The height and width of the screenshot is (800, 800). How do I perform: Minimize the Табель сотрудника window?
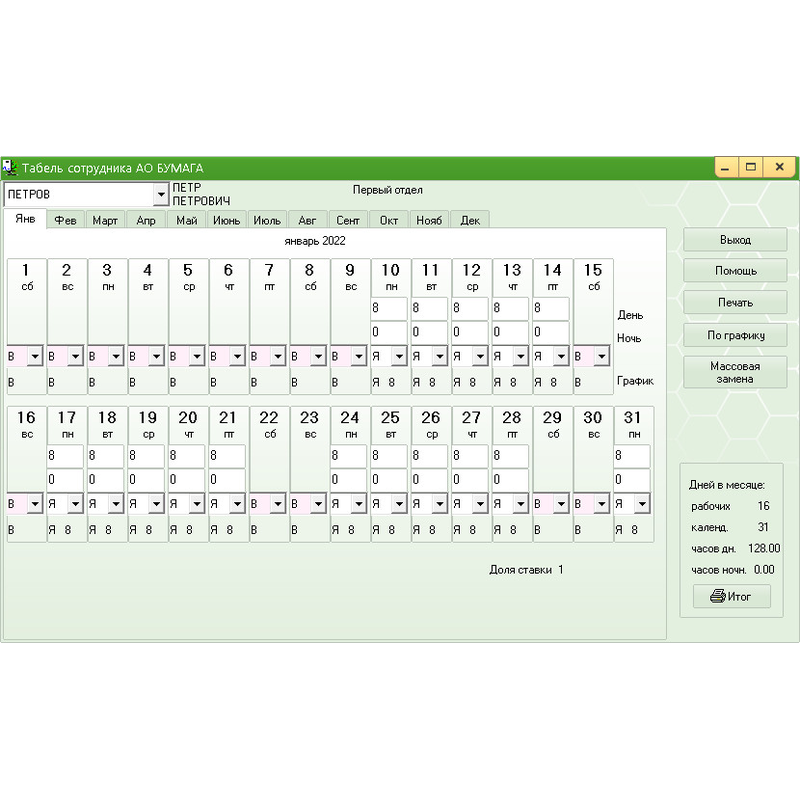[725, 168]
